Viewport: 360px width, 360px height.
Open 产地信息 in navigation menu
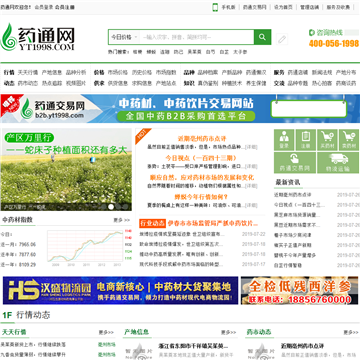click(x=52, y=72)
